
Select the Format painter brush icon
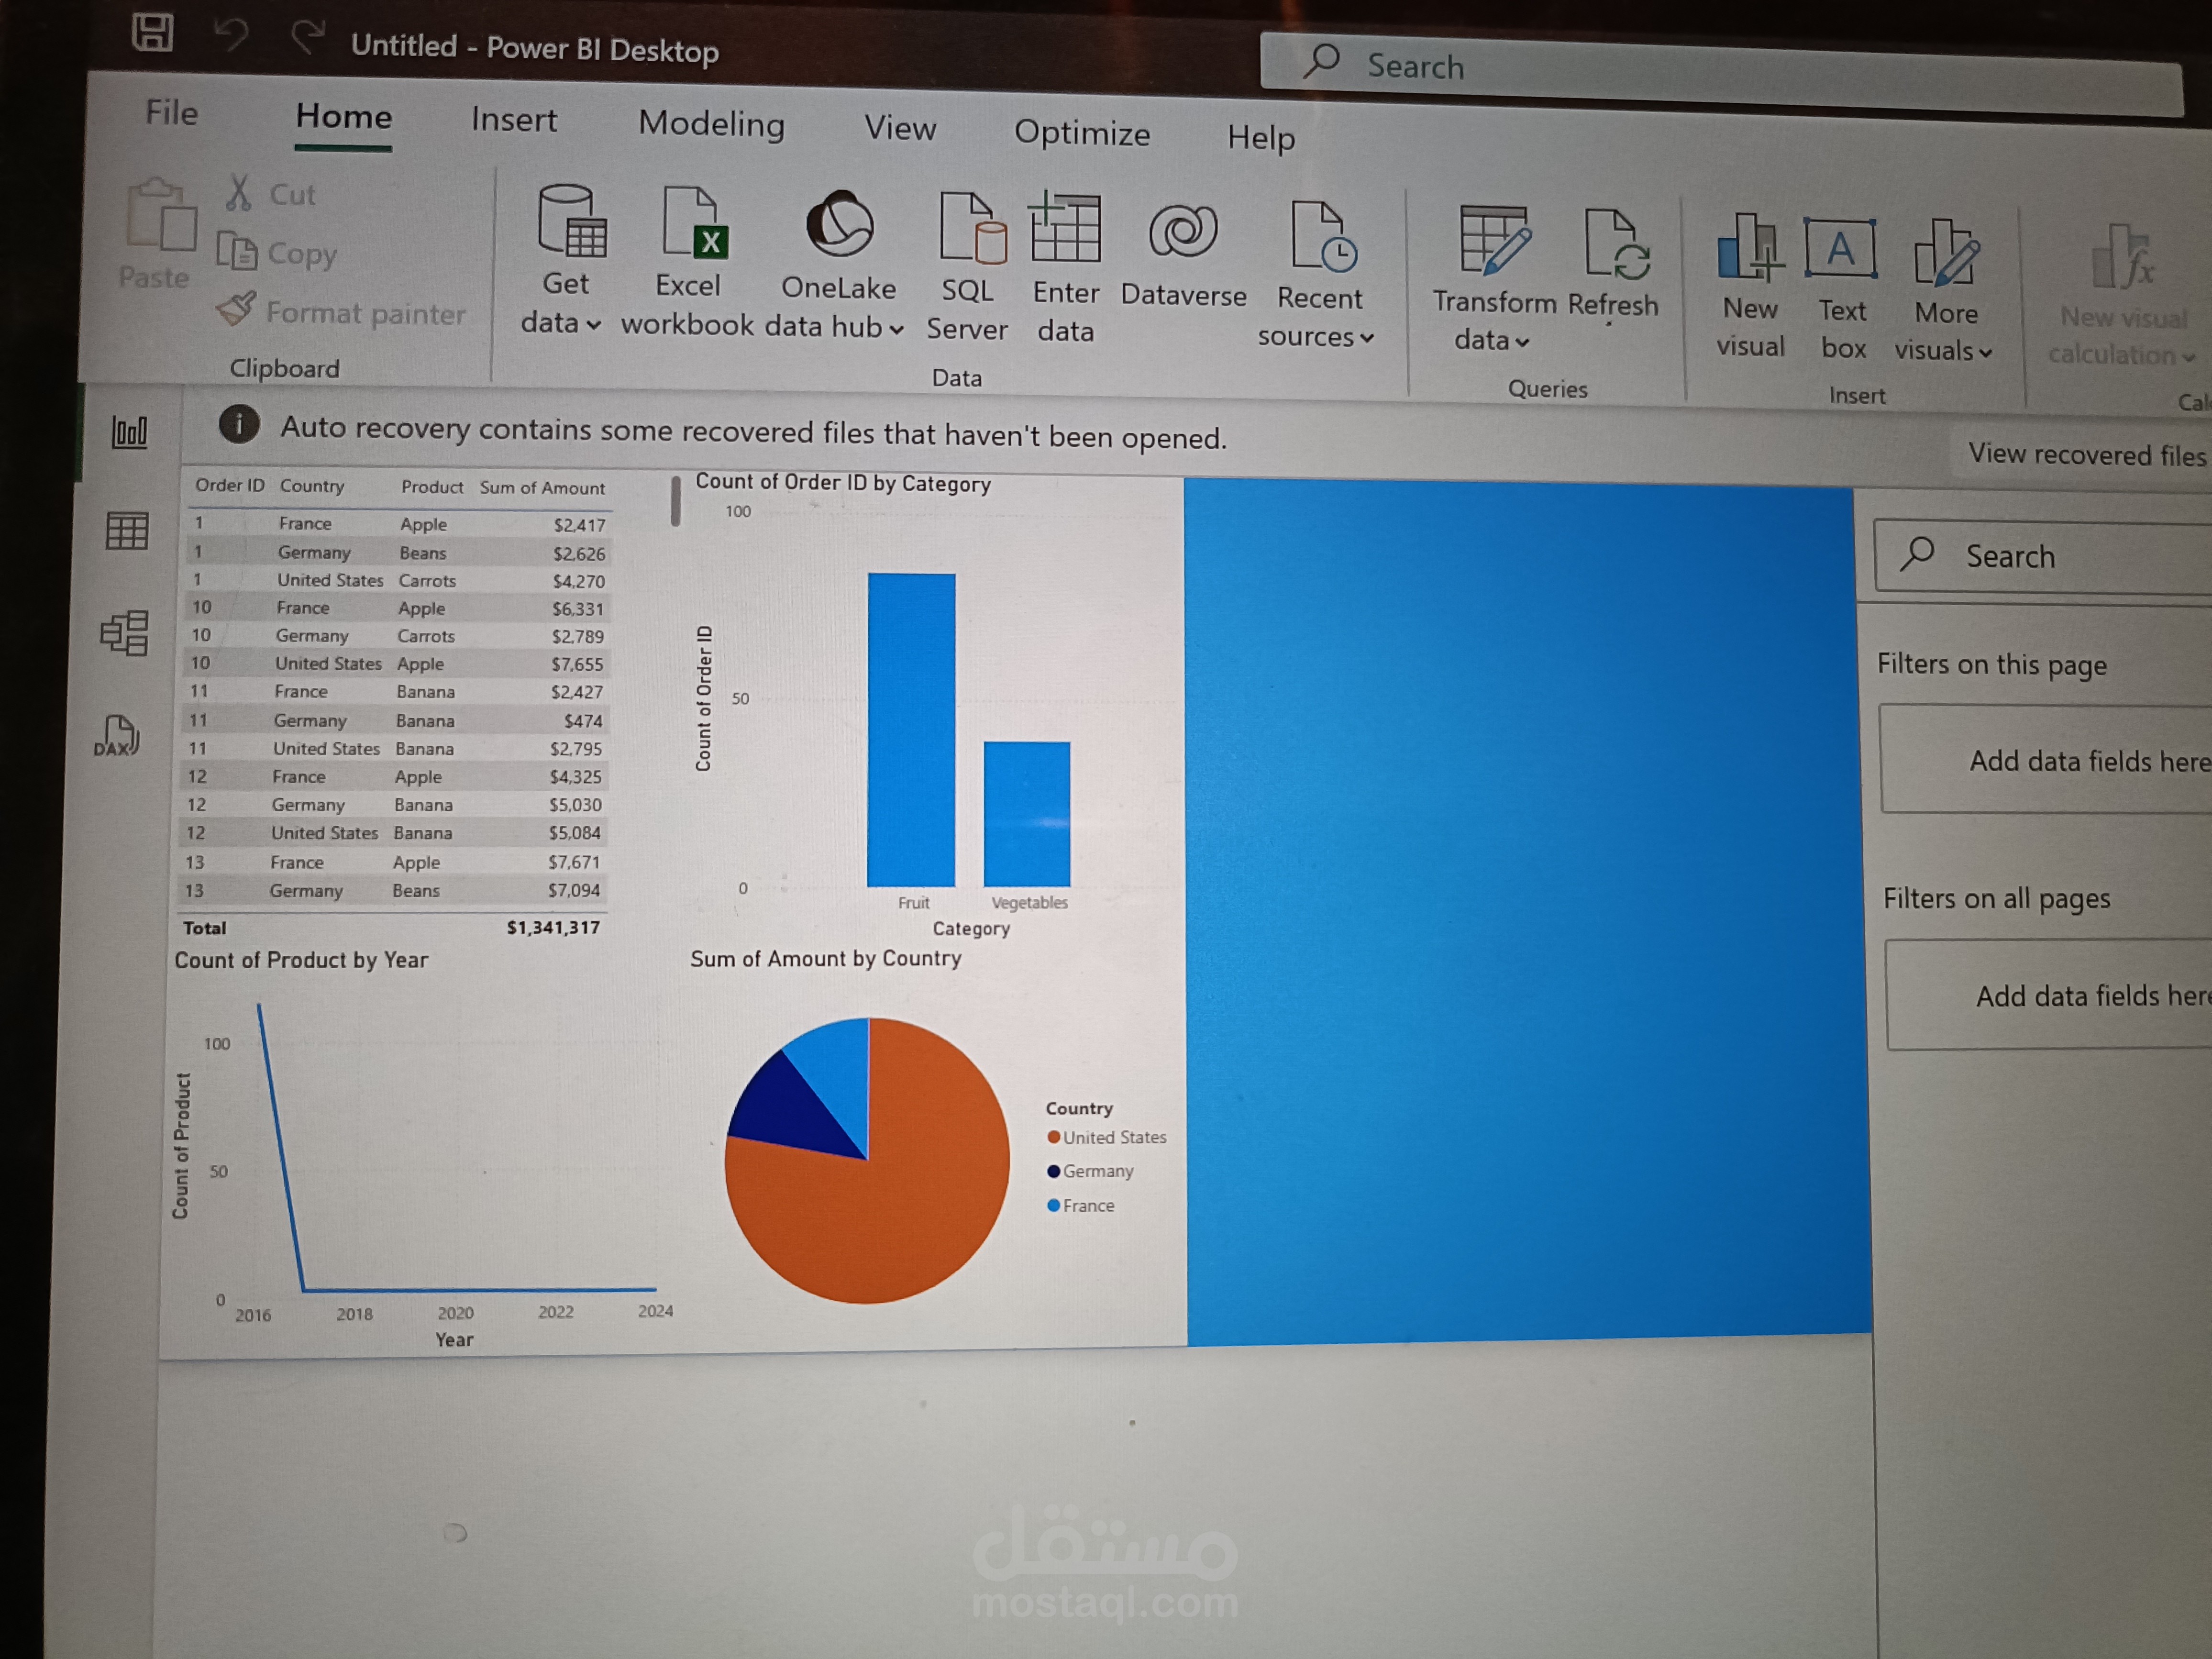[x=236, y=309]
